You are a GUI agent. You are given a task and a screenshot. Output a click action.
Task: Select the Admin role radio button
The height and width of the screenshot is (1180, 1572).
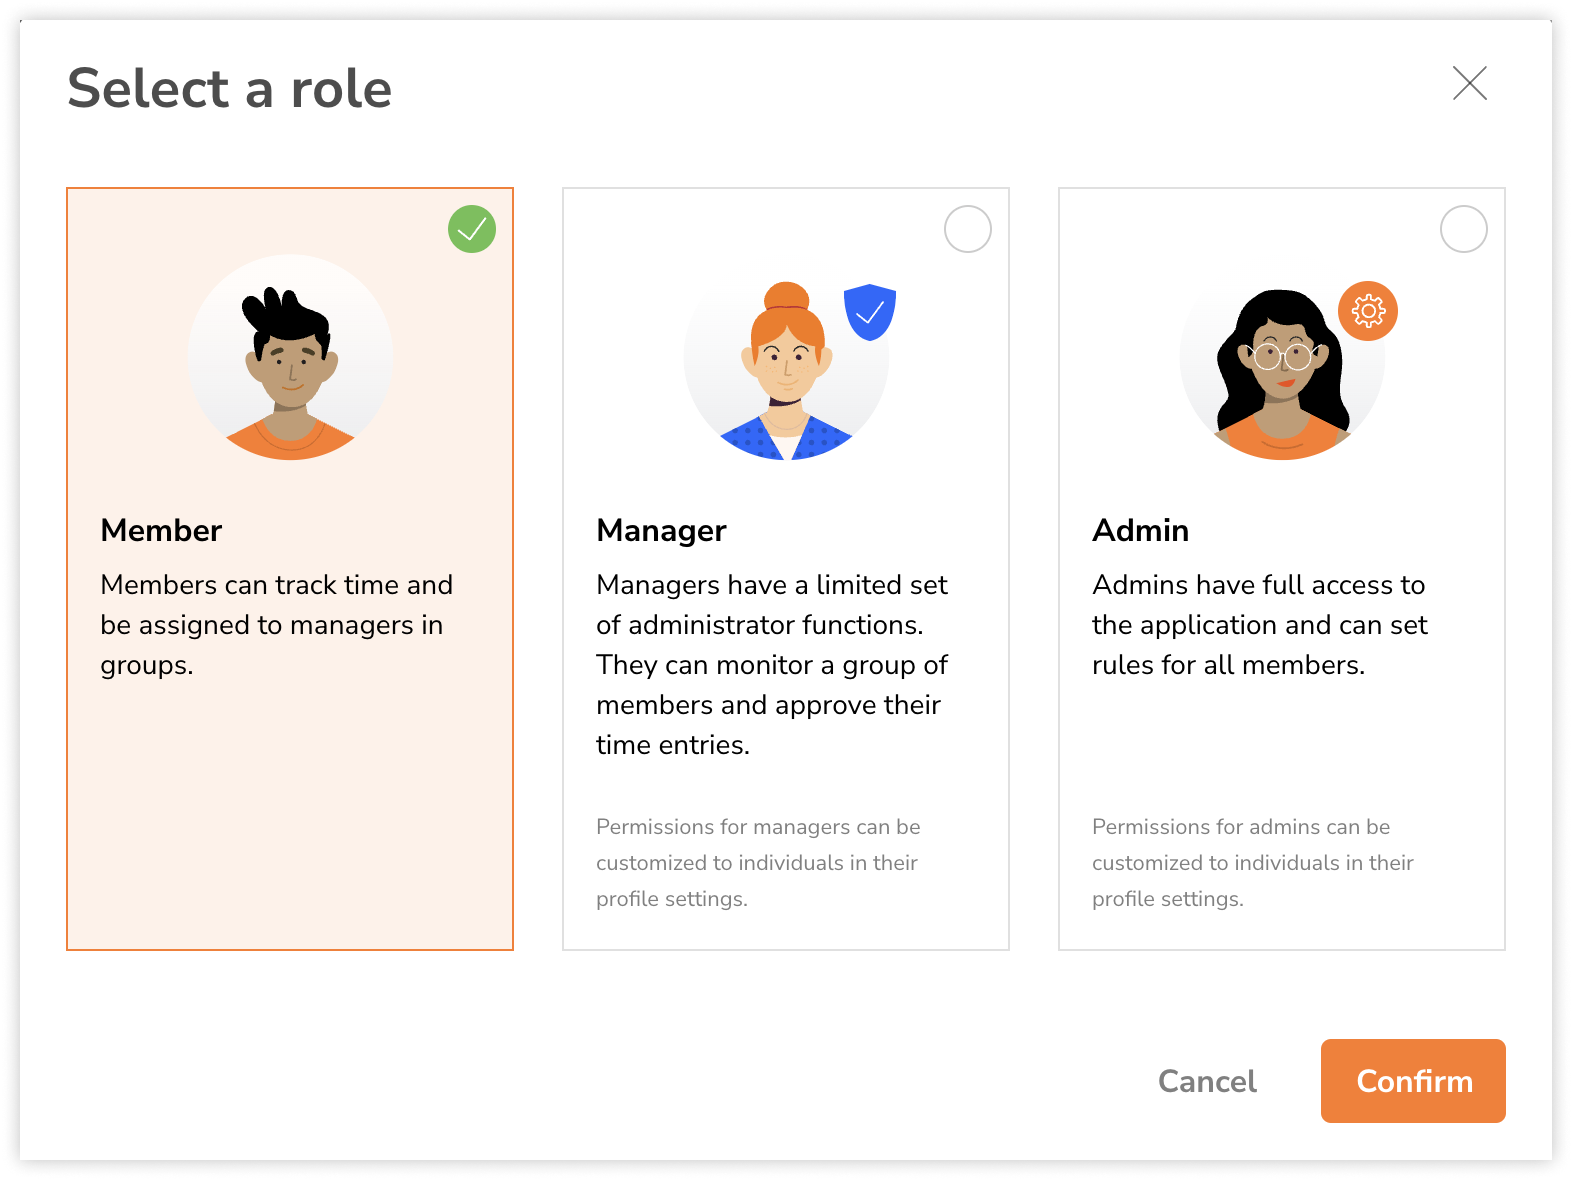pyautogui.click(x=1464, y=229)
